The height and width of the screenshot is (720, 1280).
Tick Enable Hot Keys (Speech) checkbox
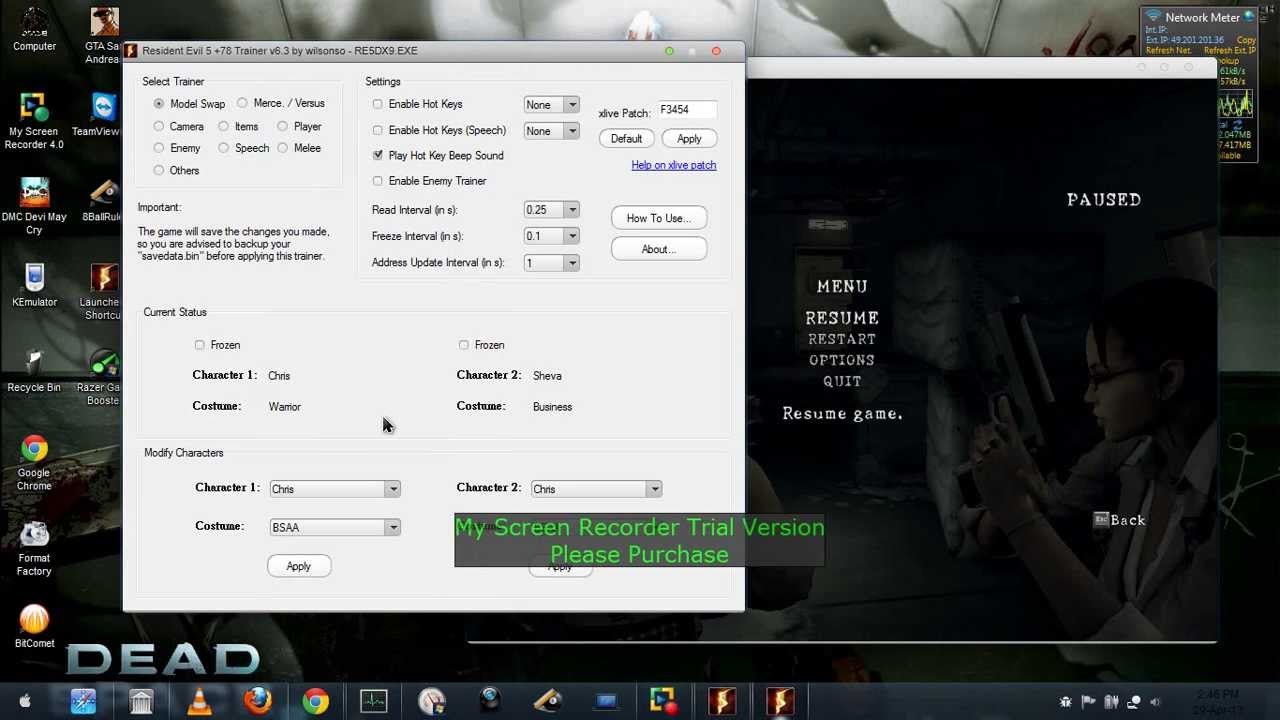(378, 130)
